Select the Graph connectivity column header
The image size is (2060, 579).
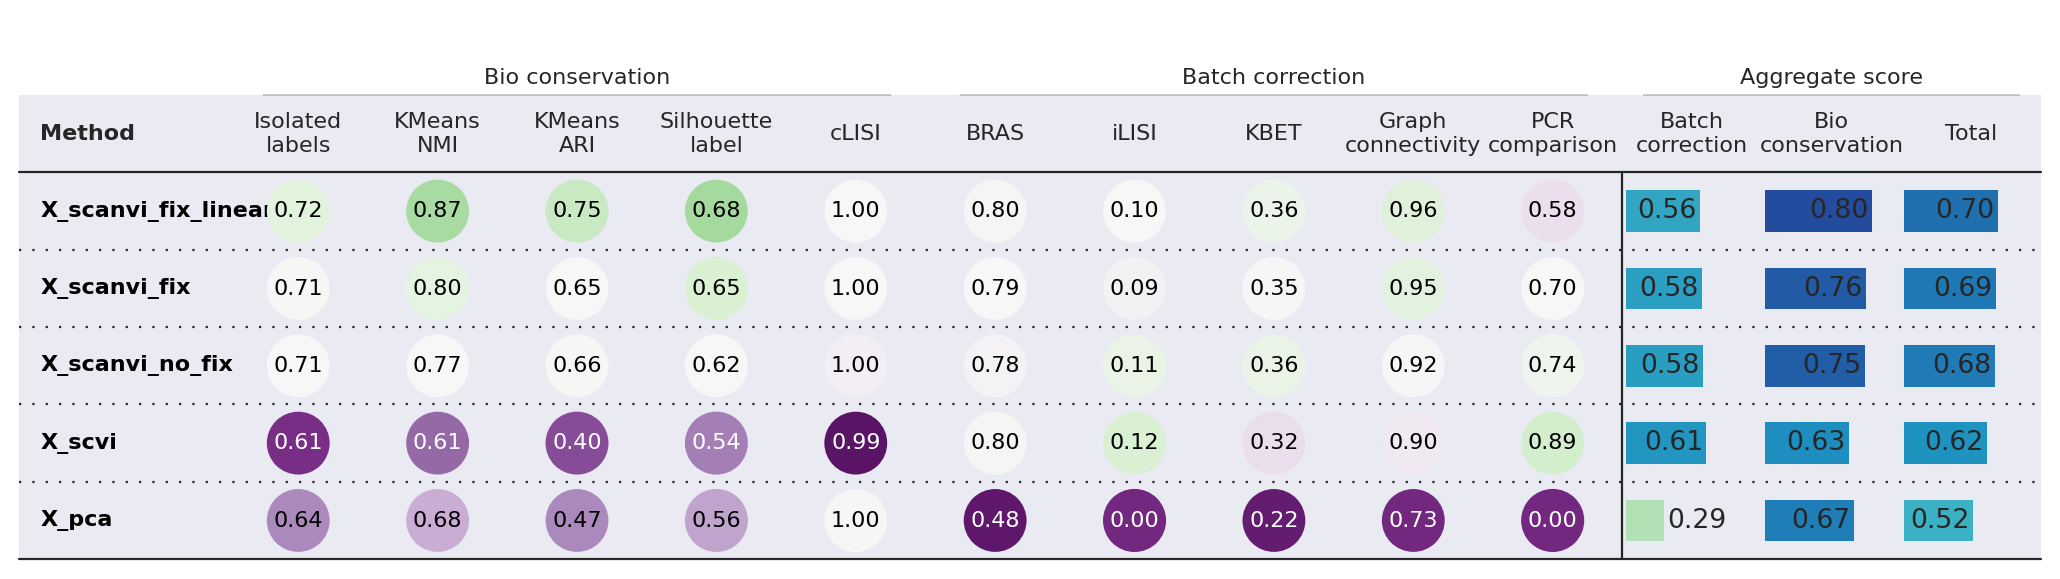tap(1412, 133)
